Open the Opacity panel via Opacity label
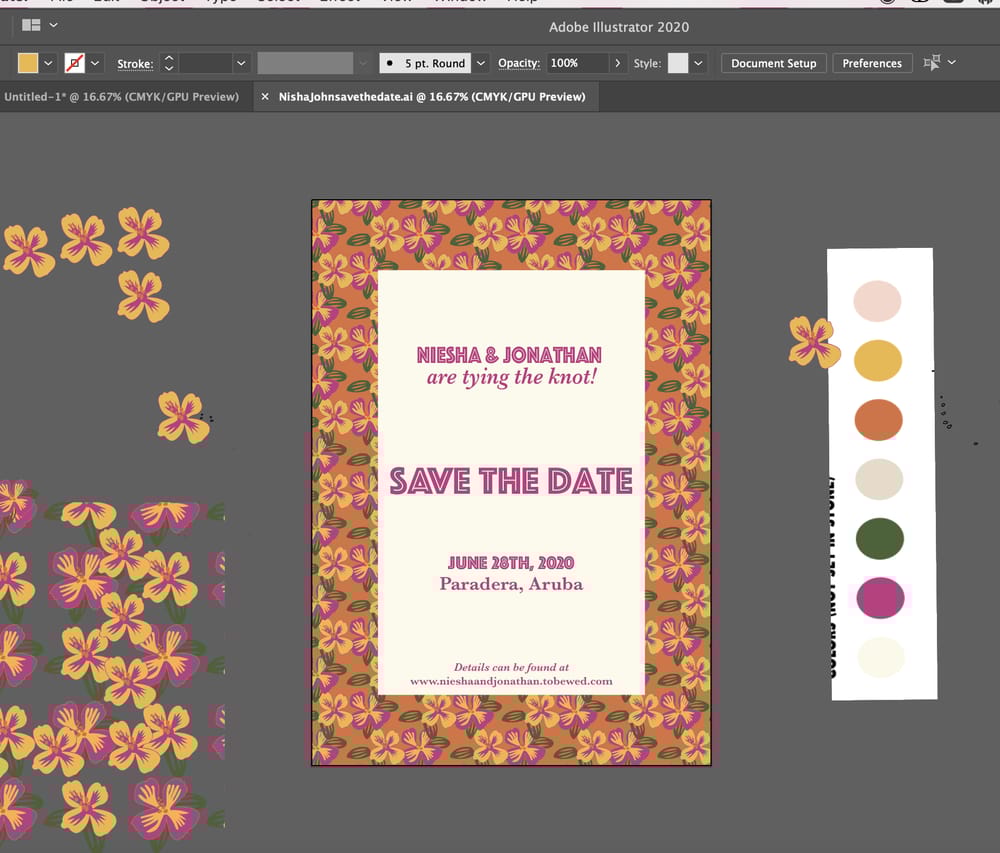Screen dimensions: 1000x853 [519, 63]
